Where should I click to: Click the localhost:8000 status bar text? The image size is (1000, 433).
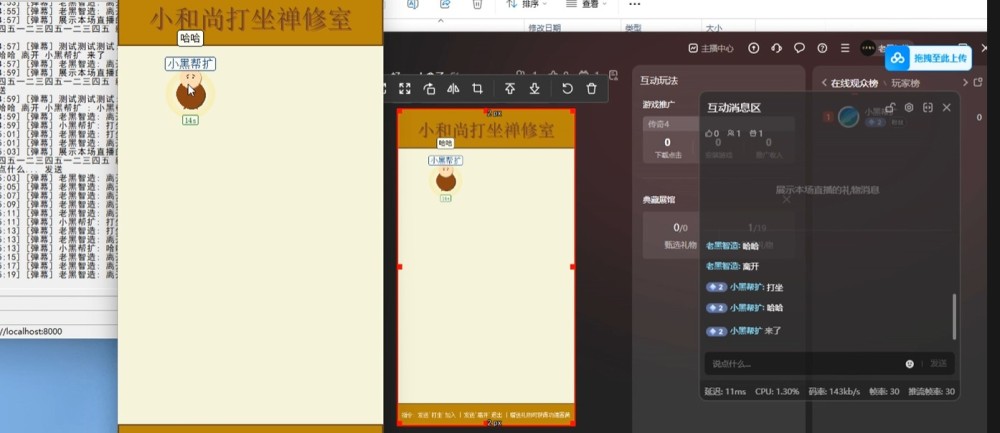(31, 332)
